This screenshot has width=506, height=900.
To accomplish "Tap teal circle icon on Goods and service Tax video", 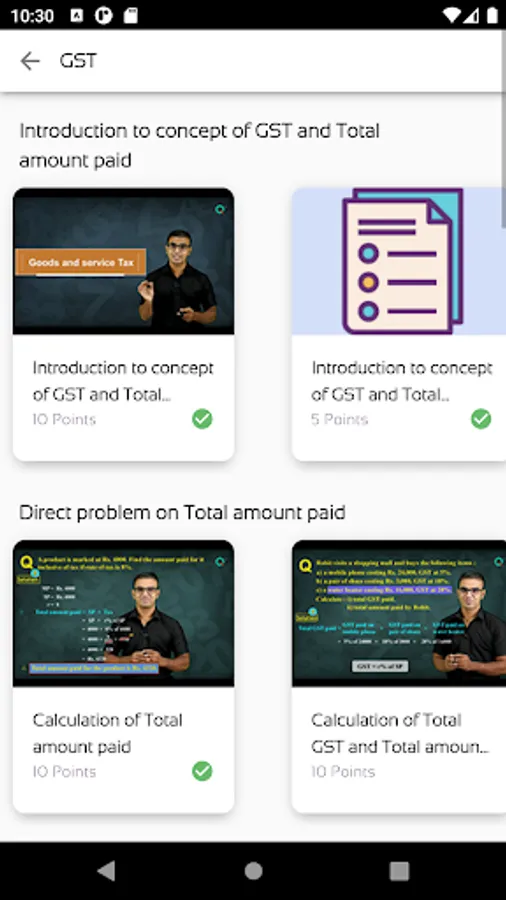I will point(220,210).
